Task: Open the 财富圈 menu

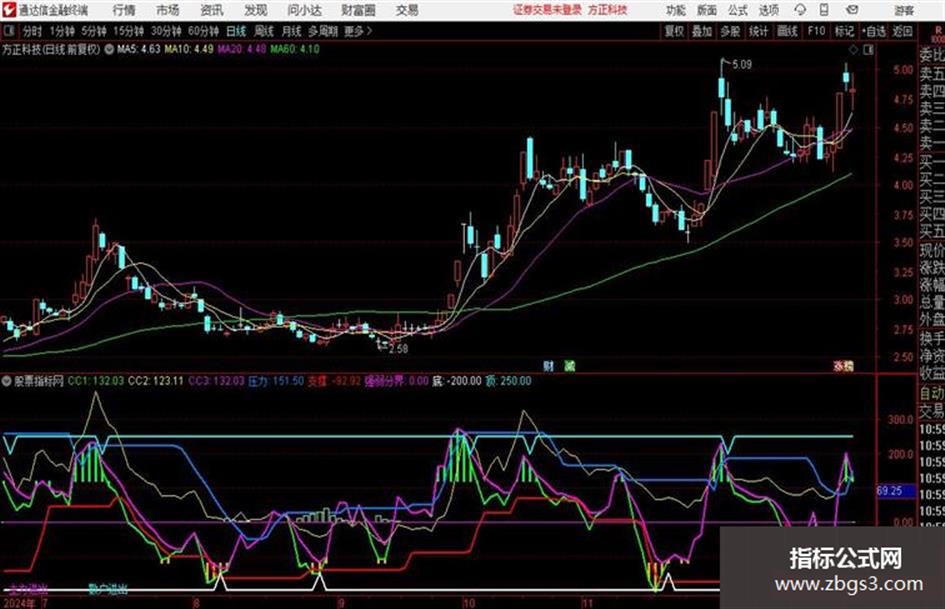Action: (x=358, y=10)
